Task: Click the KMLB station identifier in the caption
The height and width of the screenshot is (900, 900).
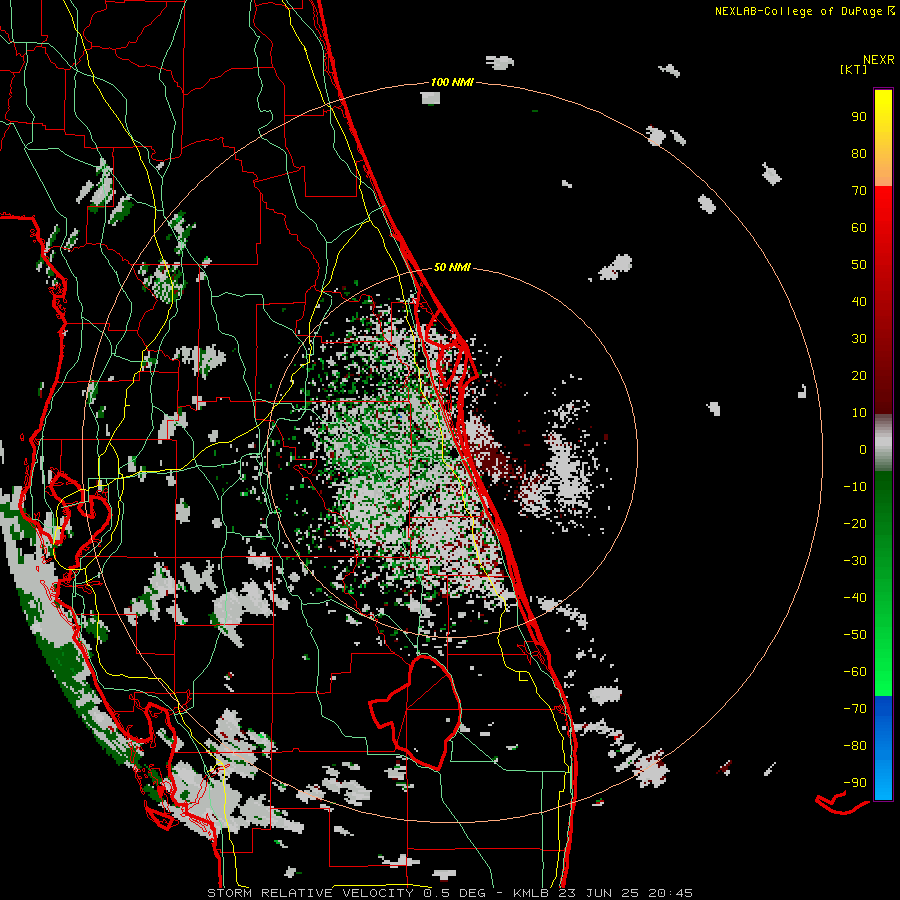Action: [531, 893]
